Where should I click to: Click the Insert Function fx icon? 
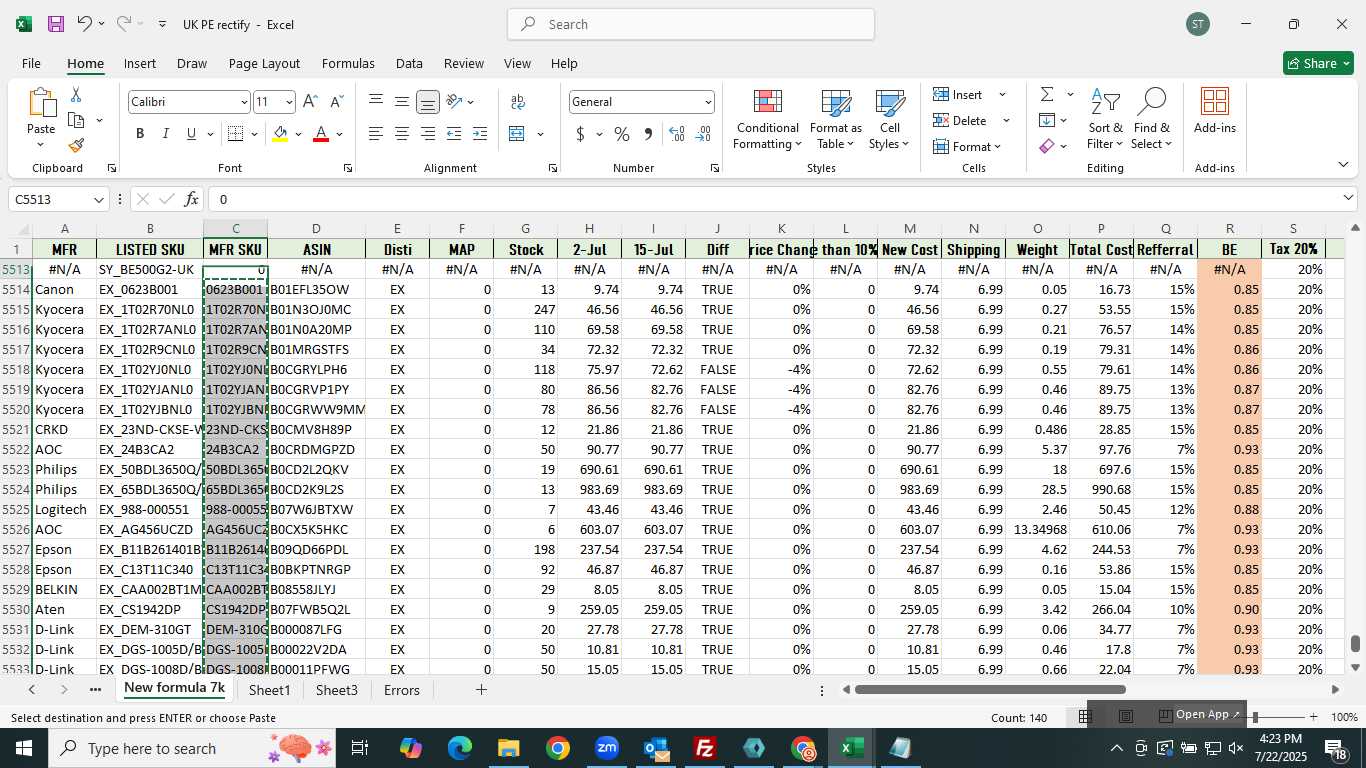click(x=191, y=199)
